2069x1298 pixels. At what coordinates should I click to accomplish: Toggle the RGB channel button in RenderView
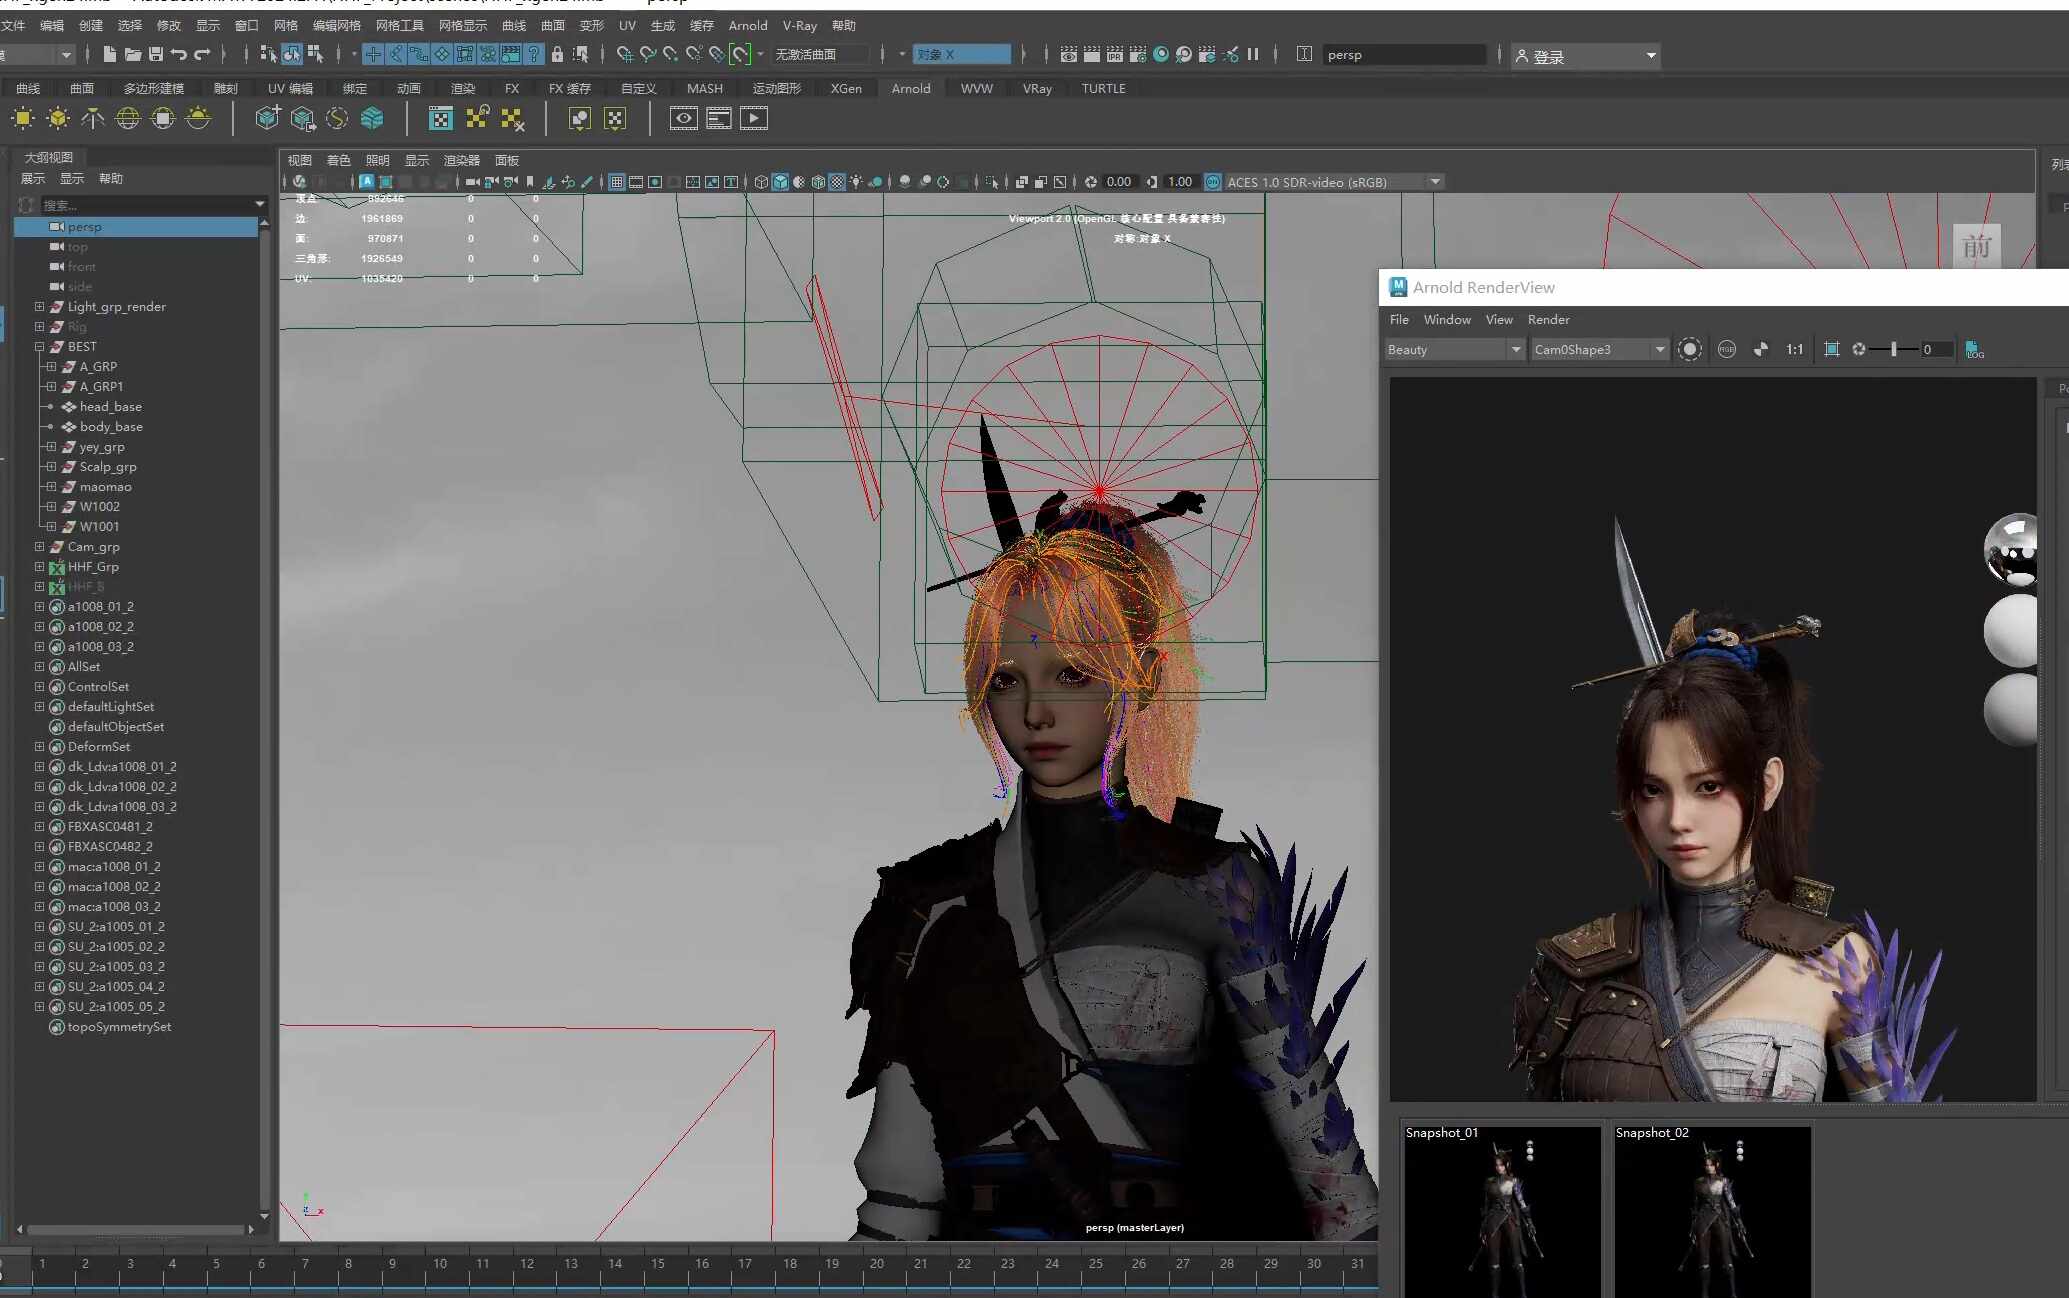point(1726,349)
